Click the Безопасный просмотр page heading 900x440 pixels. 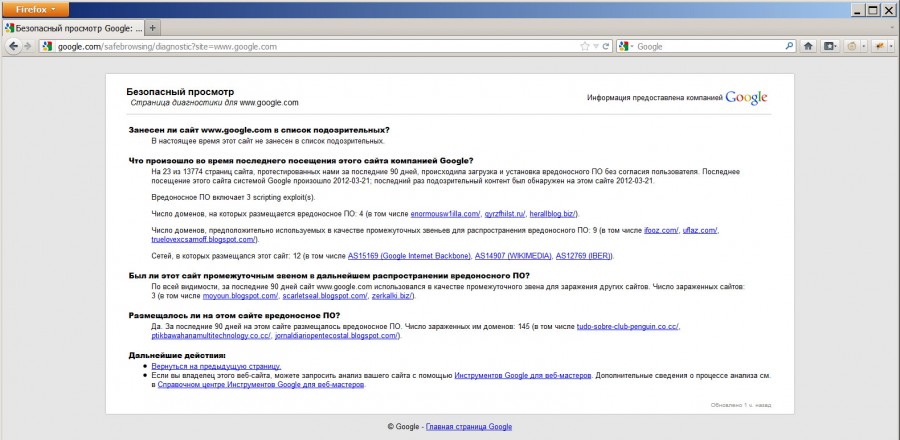[180, 92]
